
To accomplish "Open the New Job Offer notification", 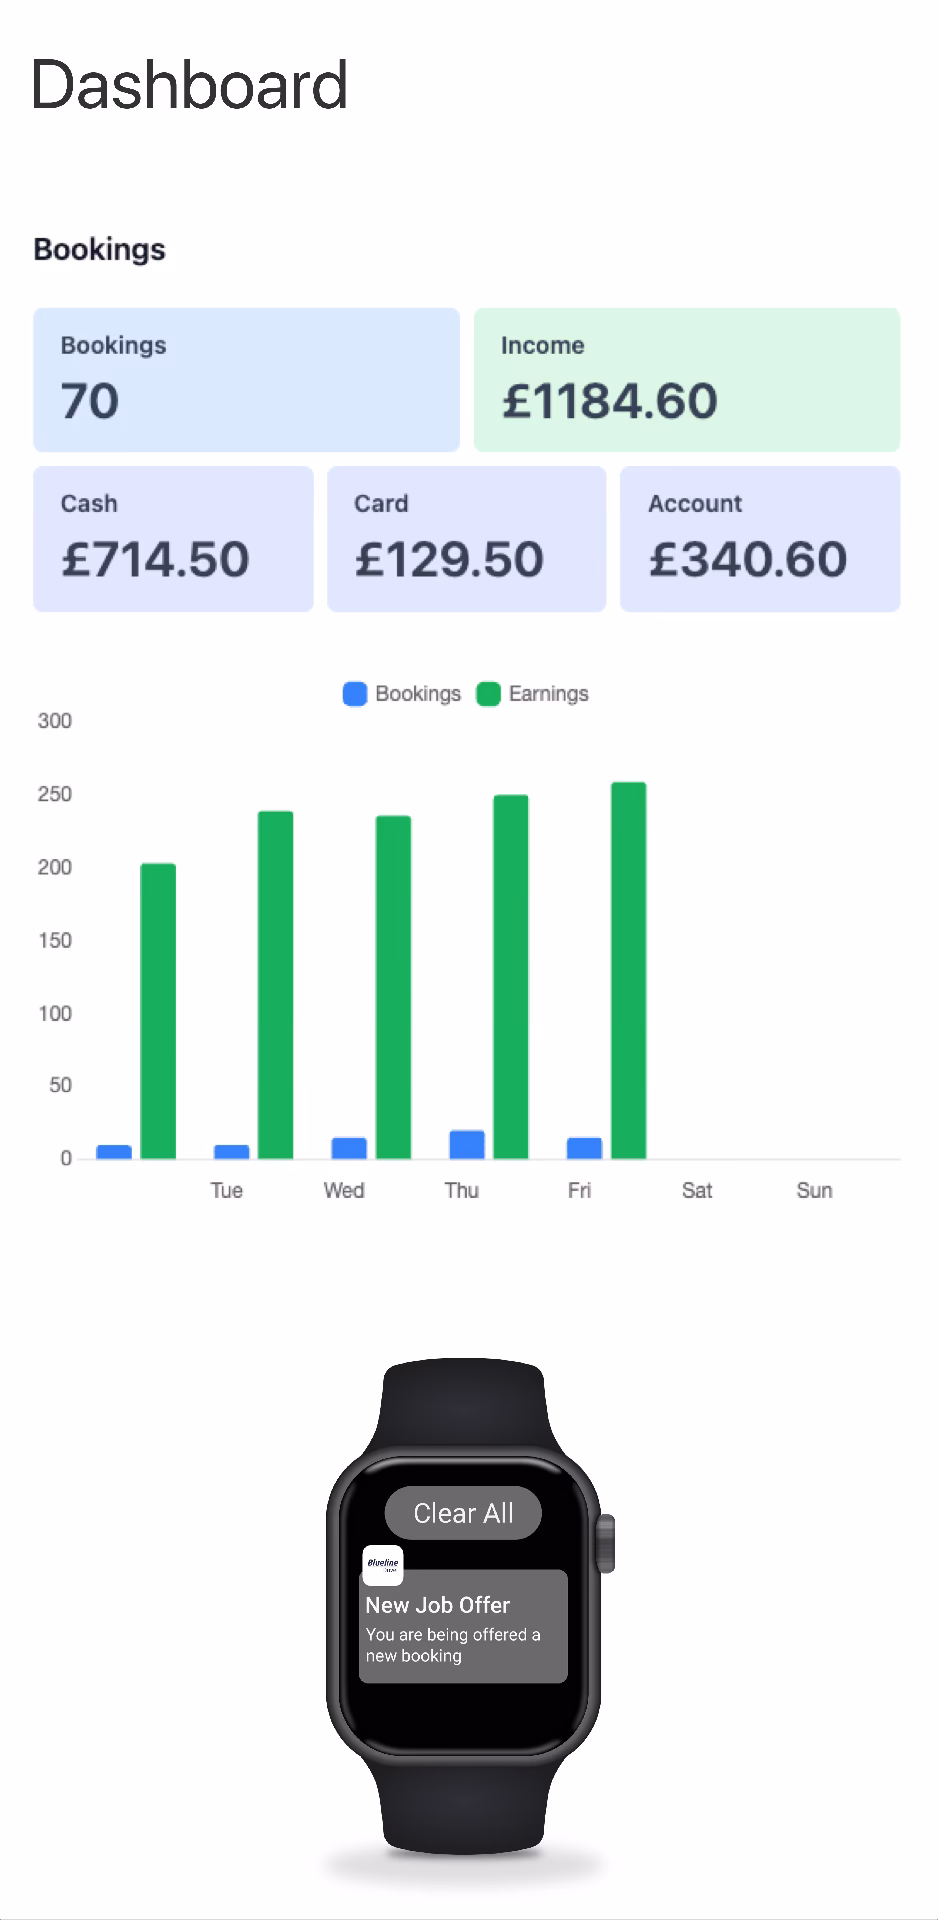I will coord(463,1627).
